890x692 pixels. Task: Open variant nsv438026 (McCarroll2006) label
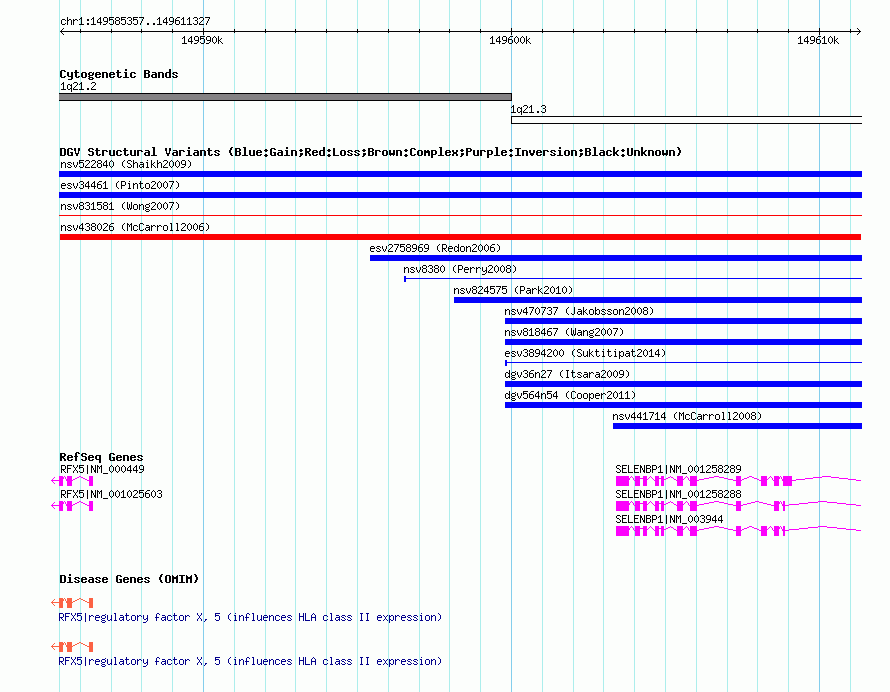click(135, 227)
